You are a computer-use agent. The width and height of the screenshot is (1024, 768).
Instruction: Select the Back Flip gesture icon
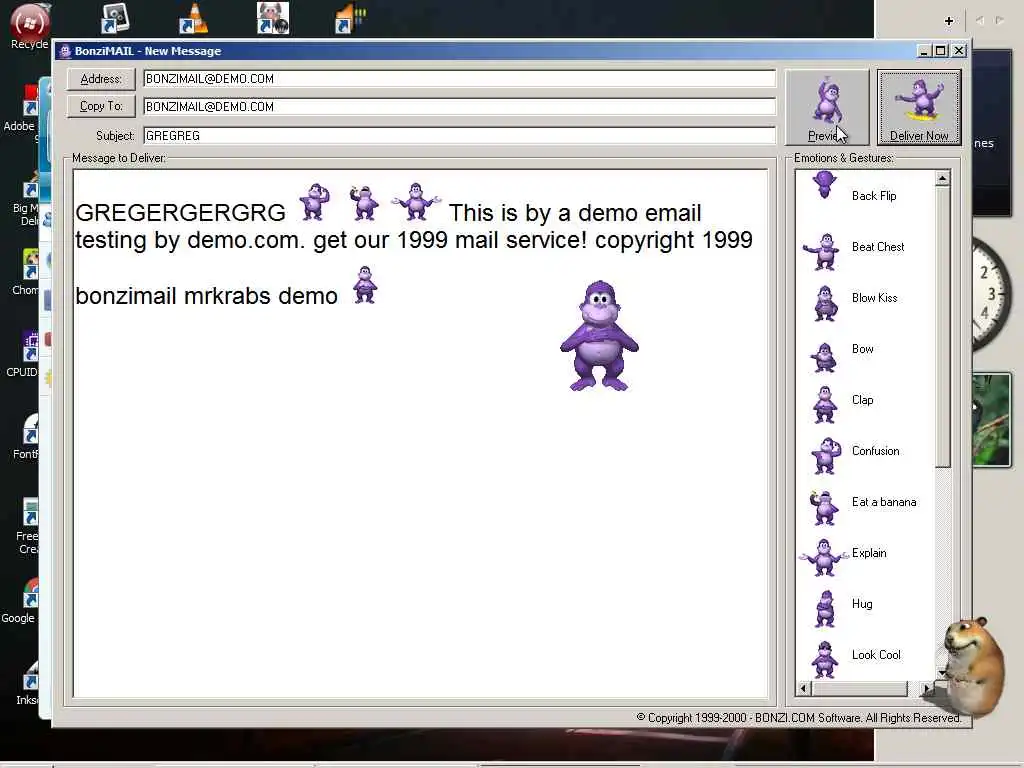click(x=824, y=185)
